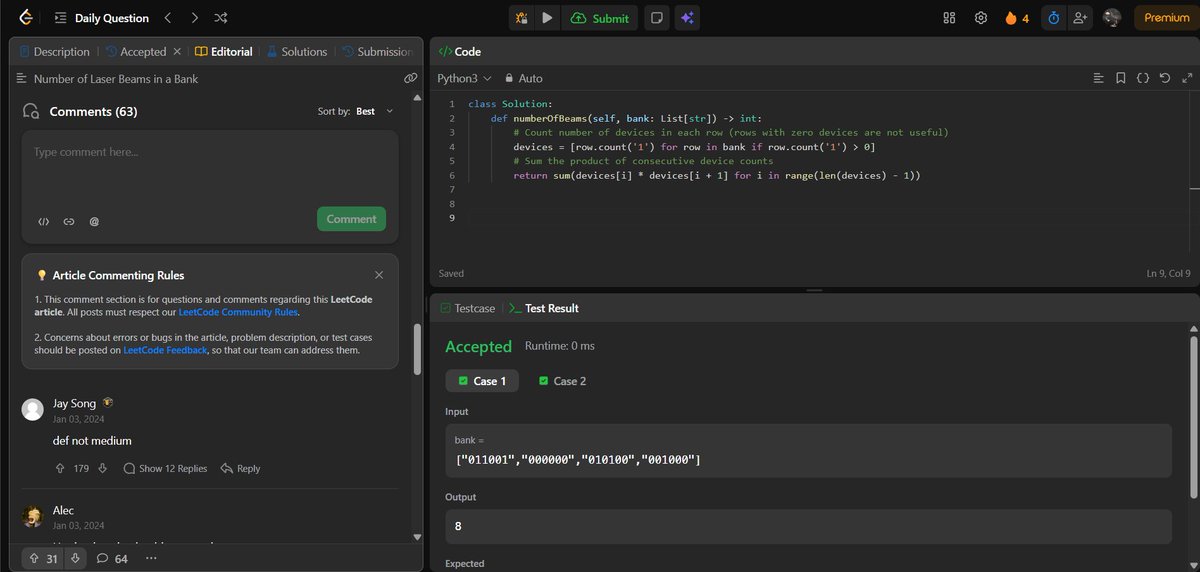Run the code with play button

click(547, 18)
